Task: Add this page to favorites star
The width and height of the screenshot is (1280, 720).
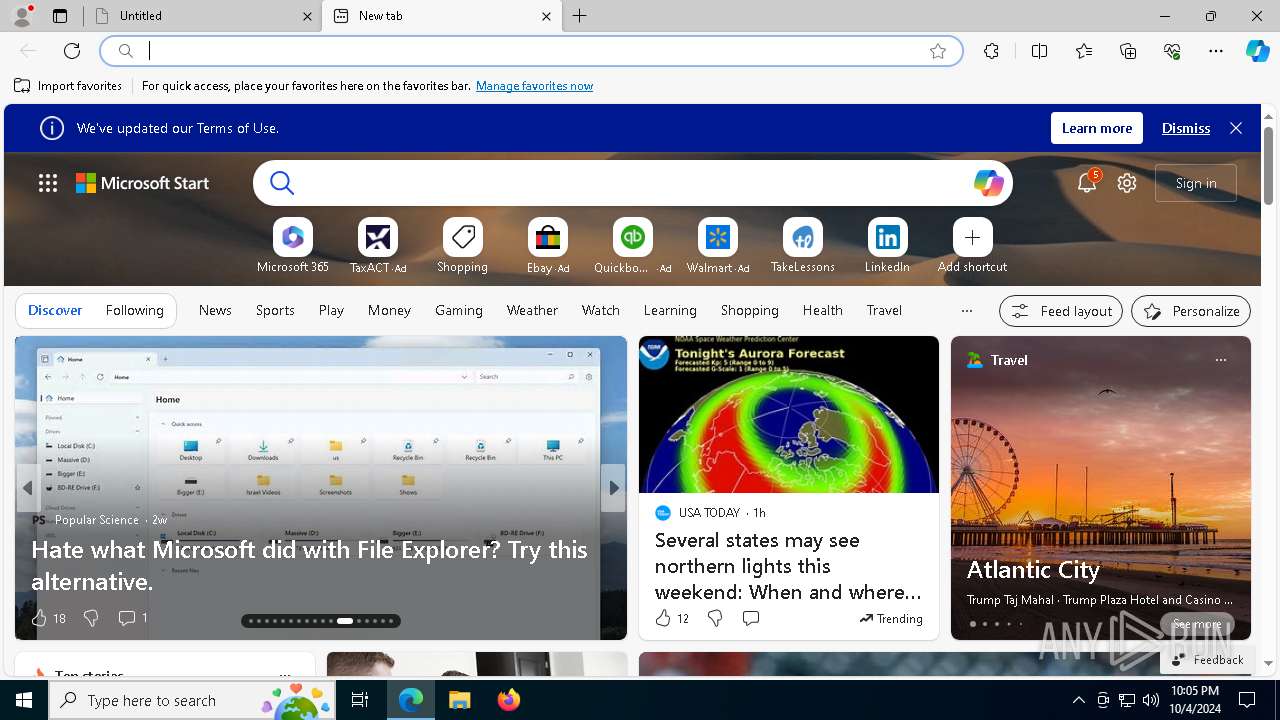Action: 937,51
